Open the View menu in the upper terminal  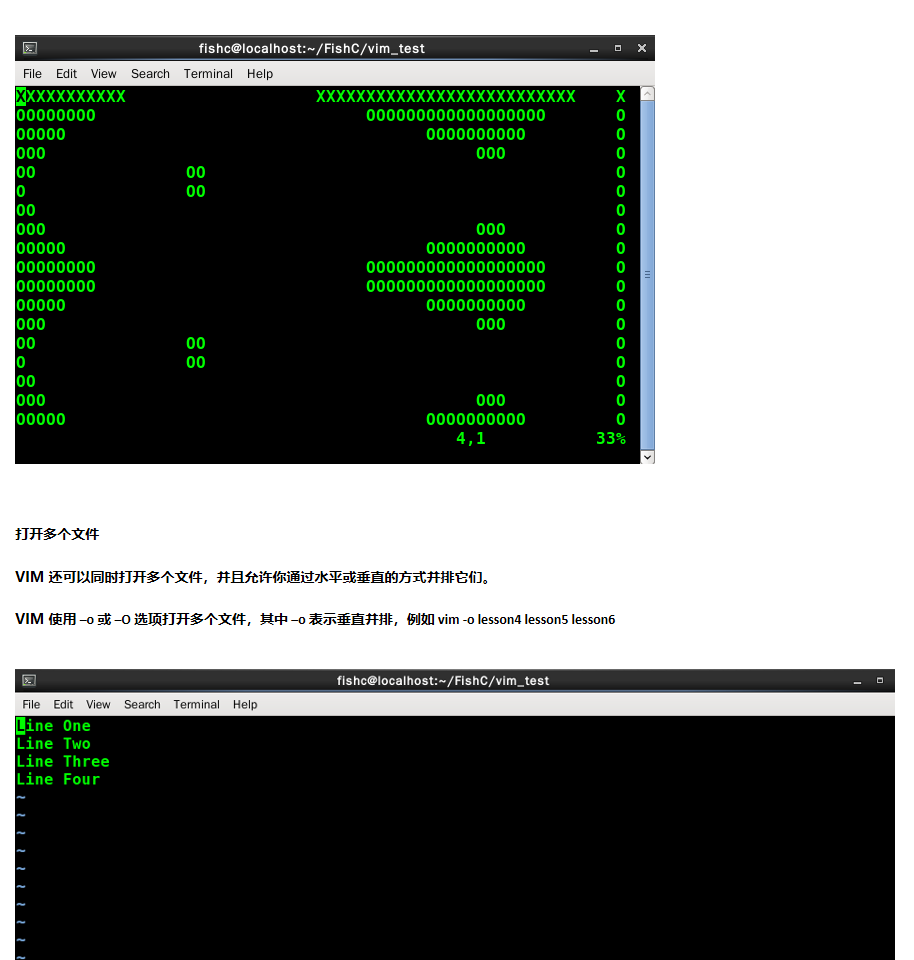(x=103, y=74)
